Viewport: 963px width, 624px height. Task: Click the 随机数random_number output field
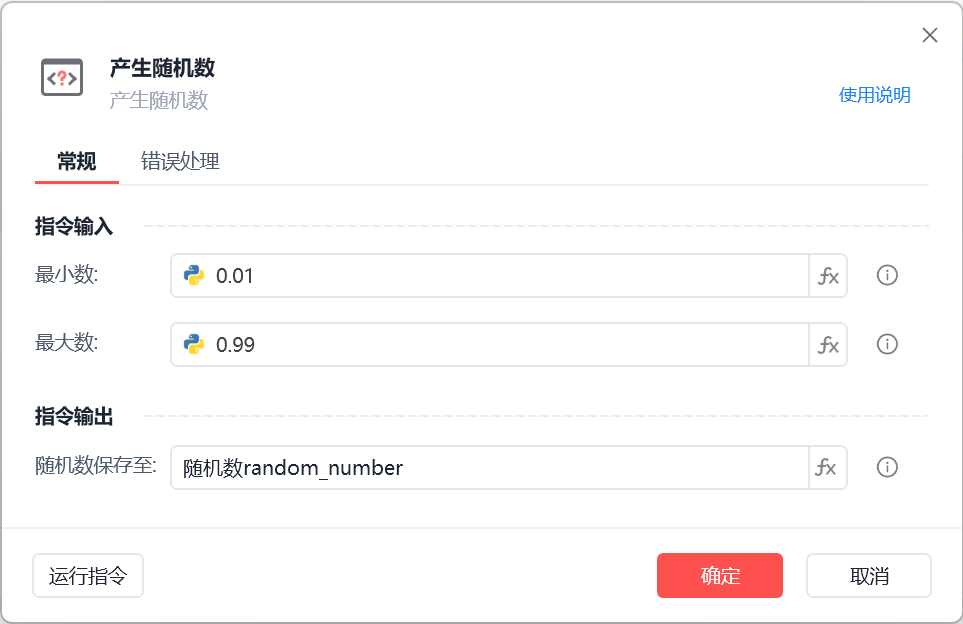point(490,467)
